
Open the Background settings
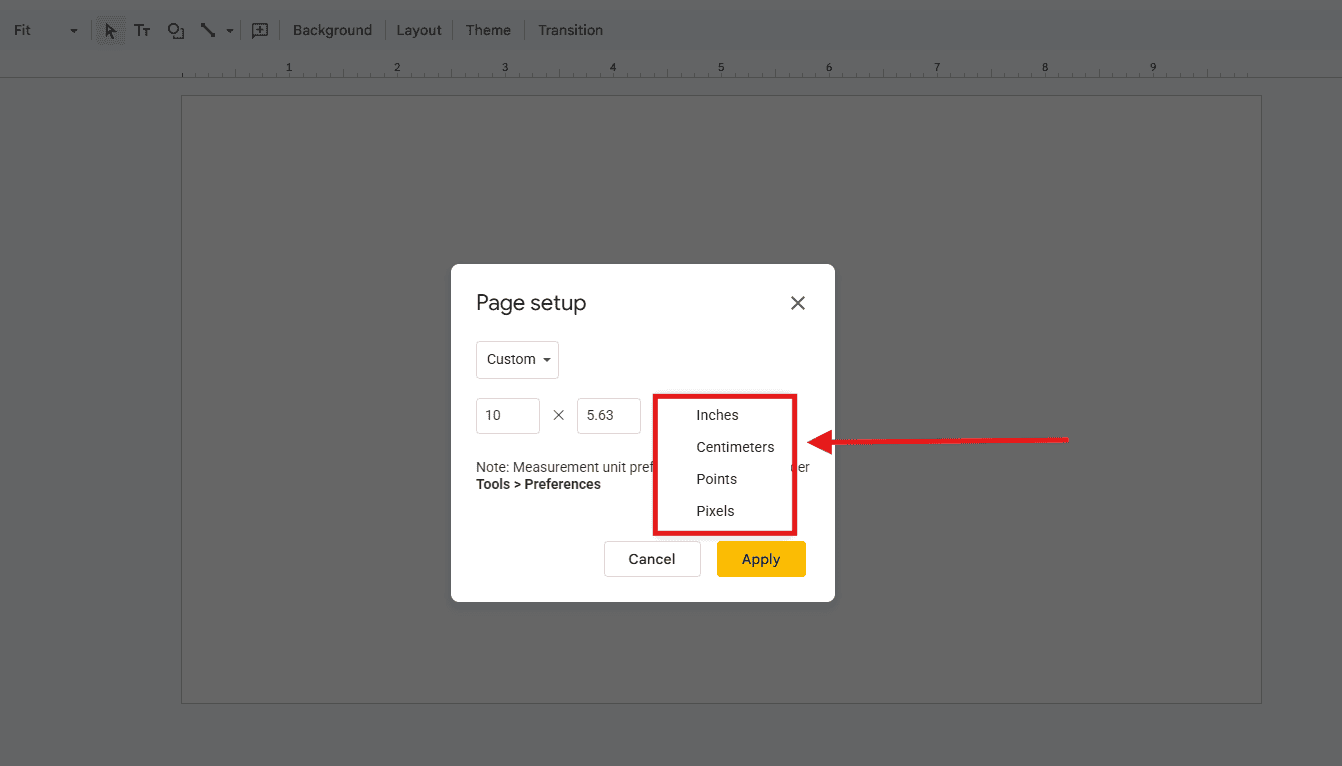click(332, 30)
